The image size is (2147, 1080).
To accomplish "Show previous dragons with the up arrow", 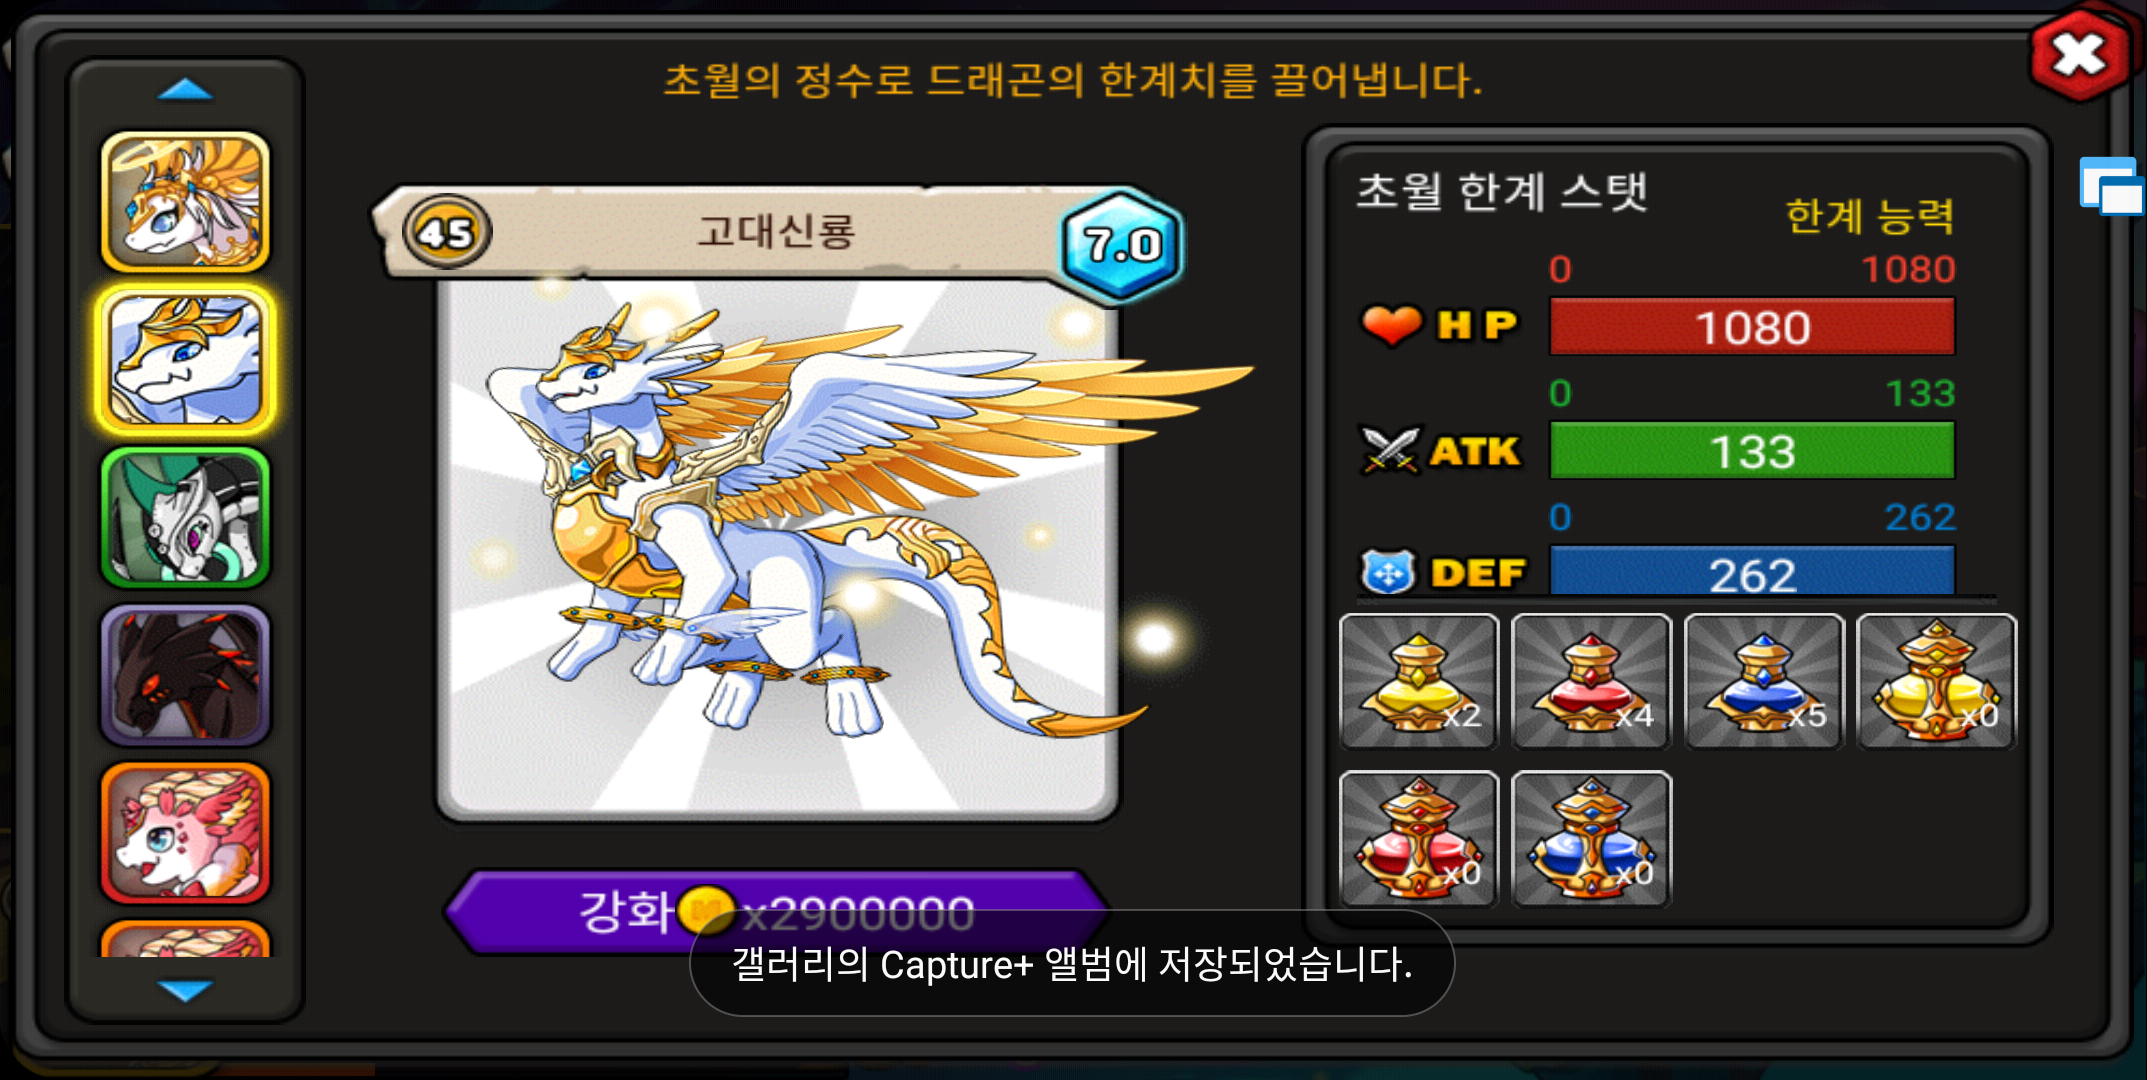I will [x=185, y=91].
